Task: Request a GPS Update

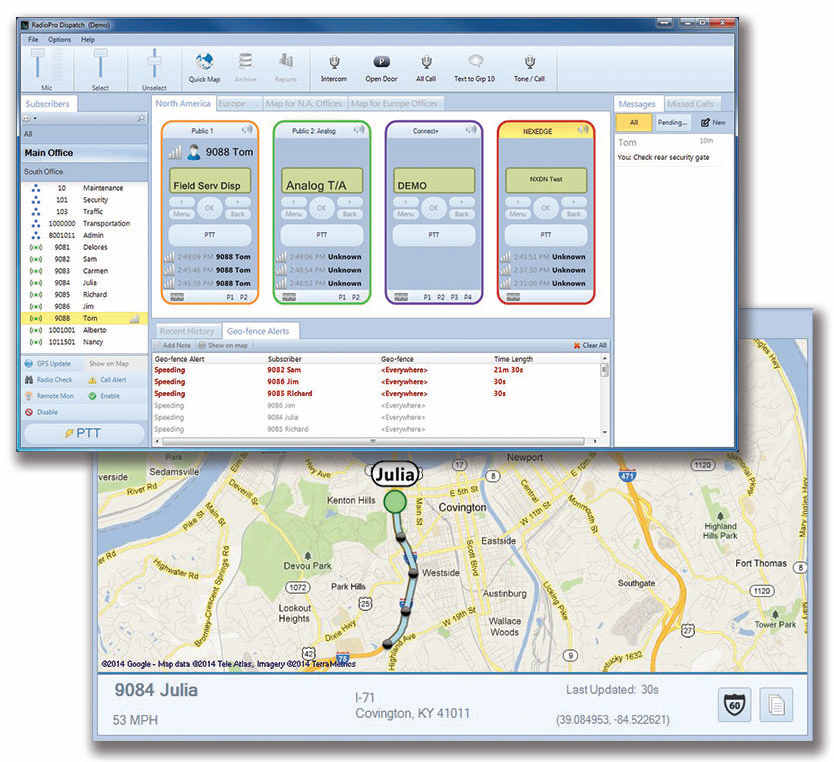Action: coord(48,364)
